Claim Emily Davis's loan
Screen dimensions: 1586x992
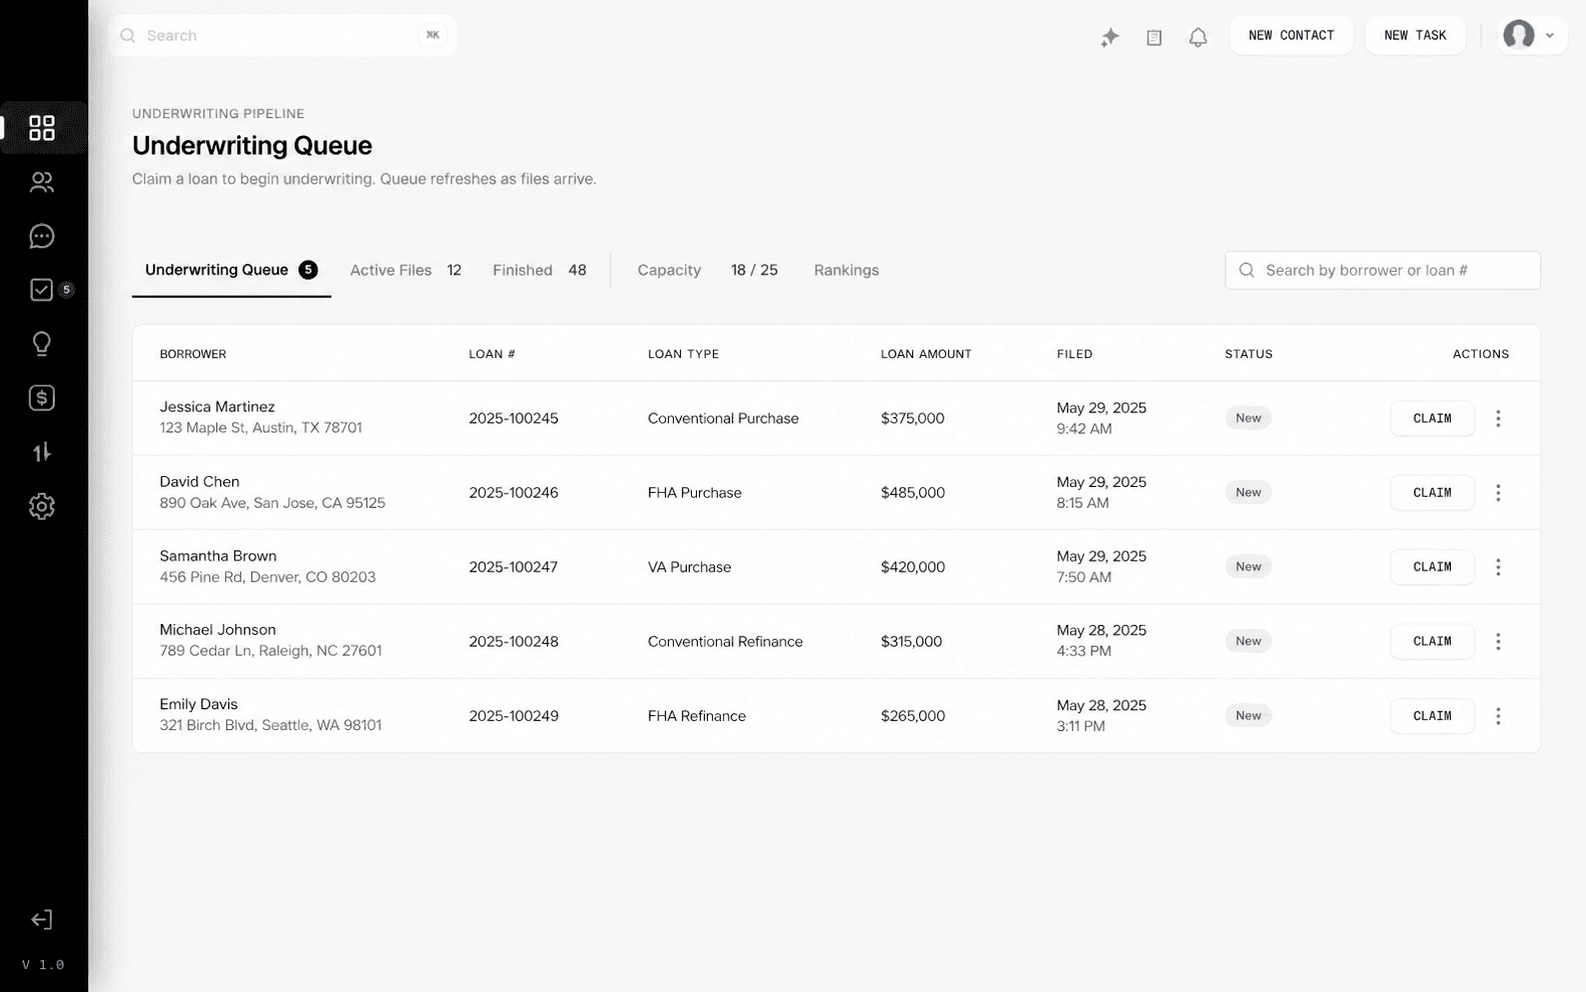tap(1432, 716)
